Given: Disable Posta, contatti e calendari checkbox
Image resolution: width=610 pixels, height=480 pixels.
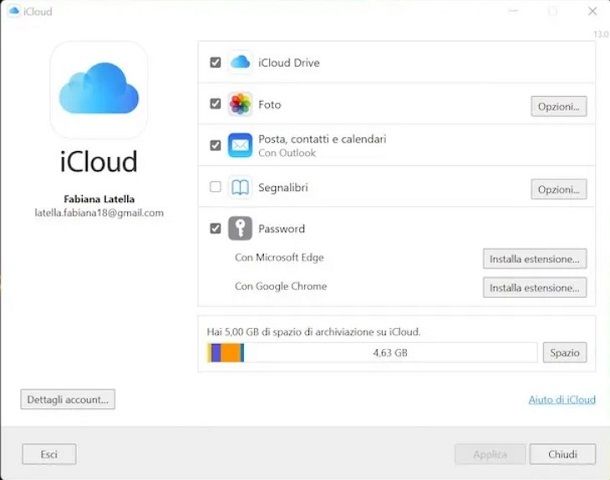Looking at the screenshot, I should pos(215,145).
